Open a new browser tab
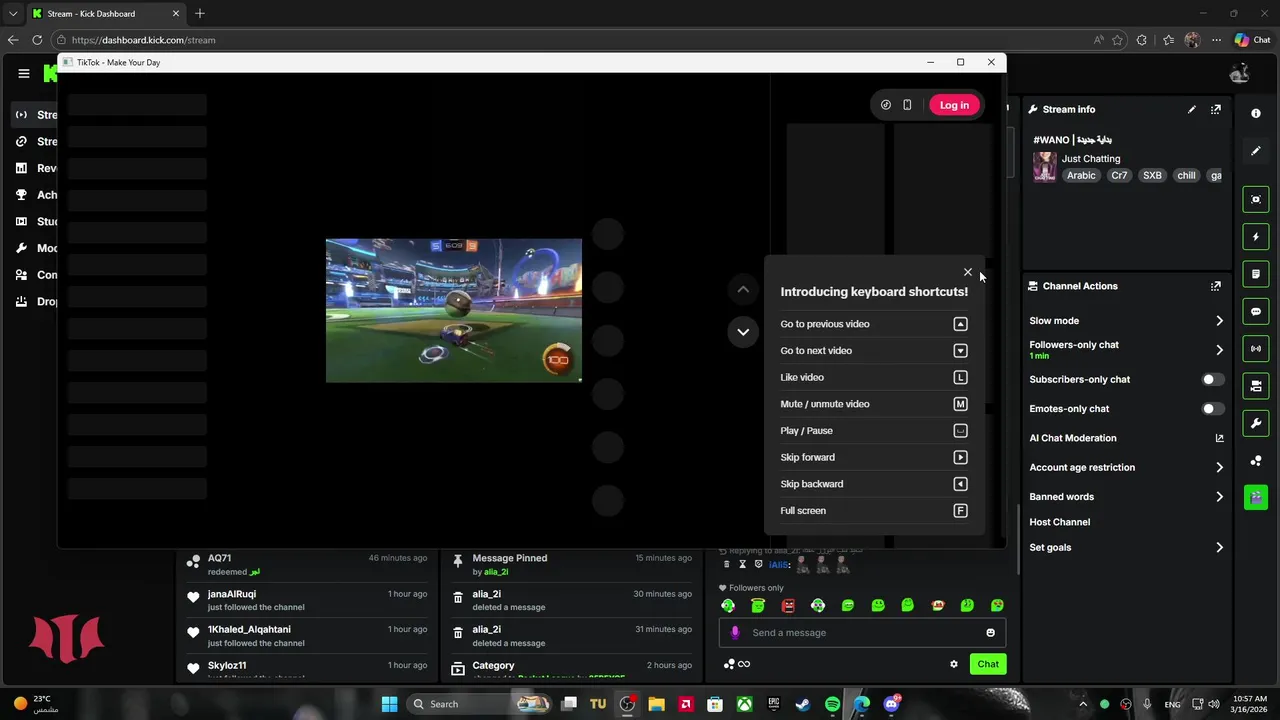Viewport: 1280px width, 720px height. tap(200, 14)
